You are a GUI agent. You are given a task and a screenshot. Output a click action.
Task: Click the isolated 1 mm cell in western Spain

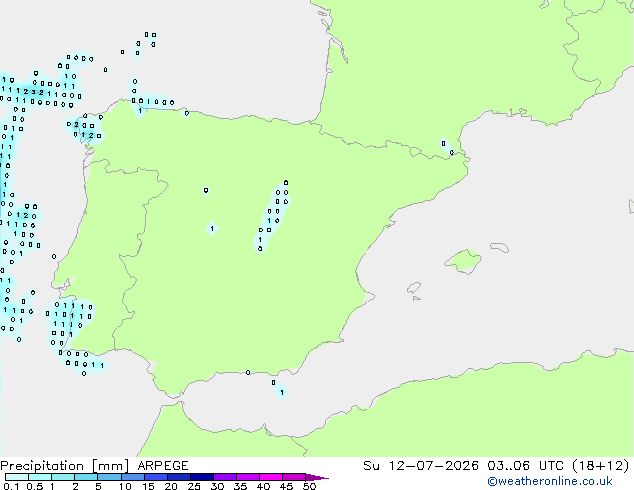coord(212,228)
